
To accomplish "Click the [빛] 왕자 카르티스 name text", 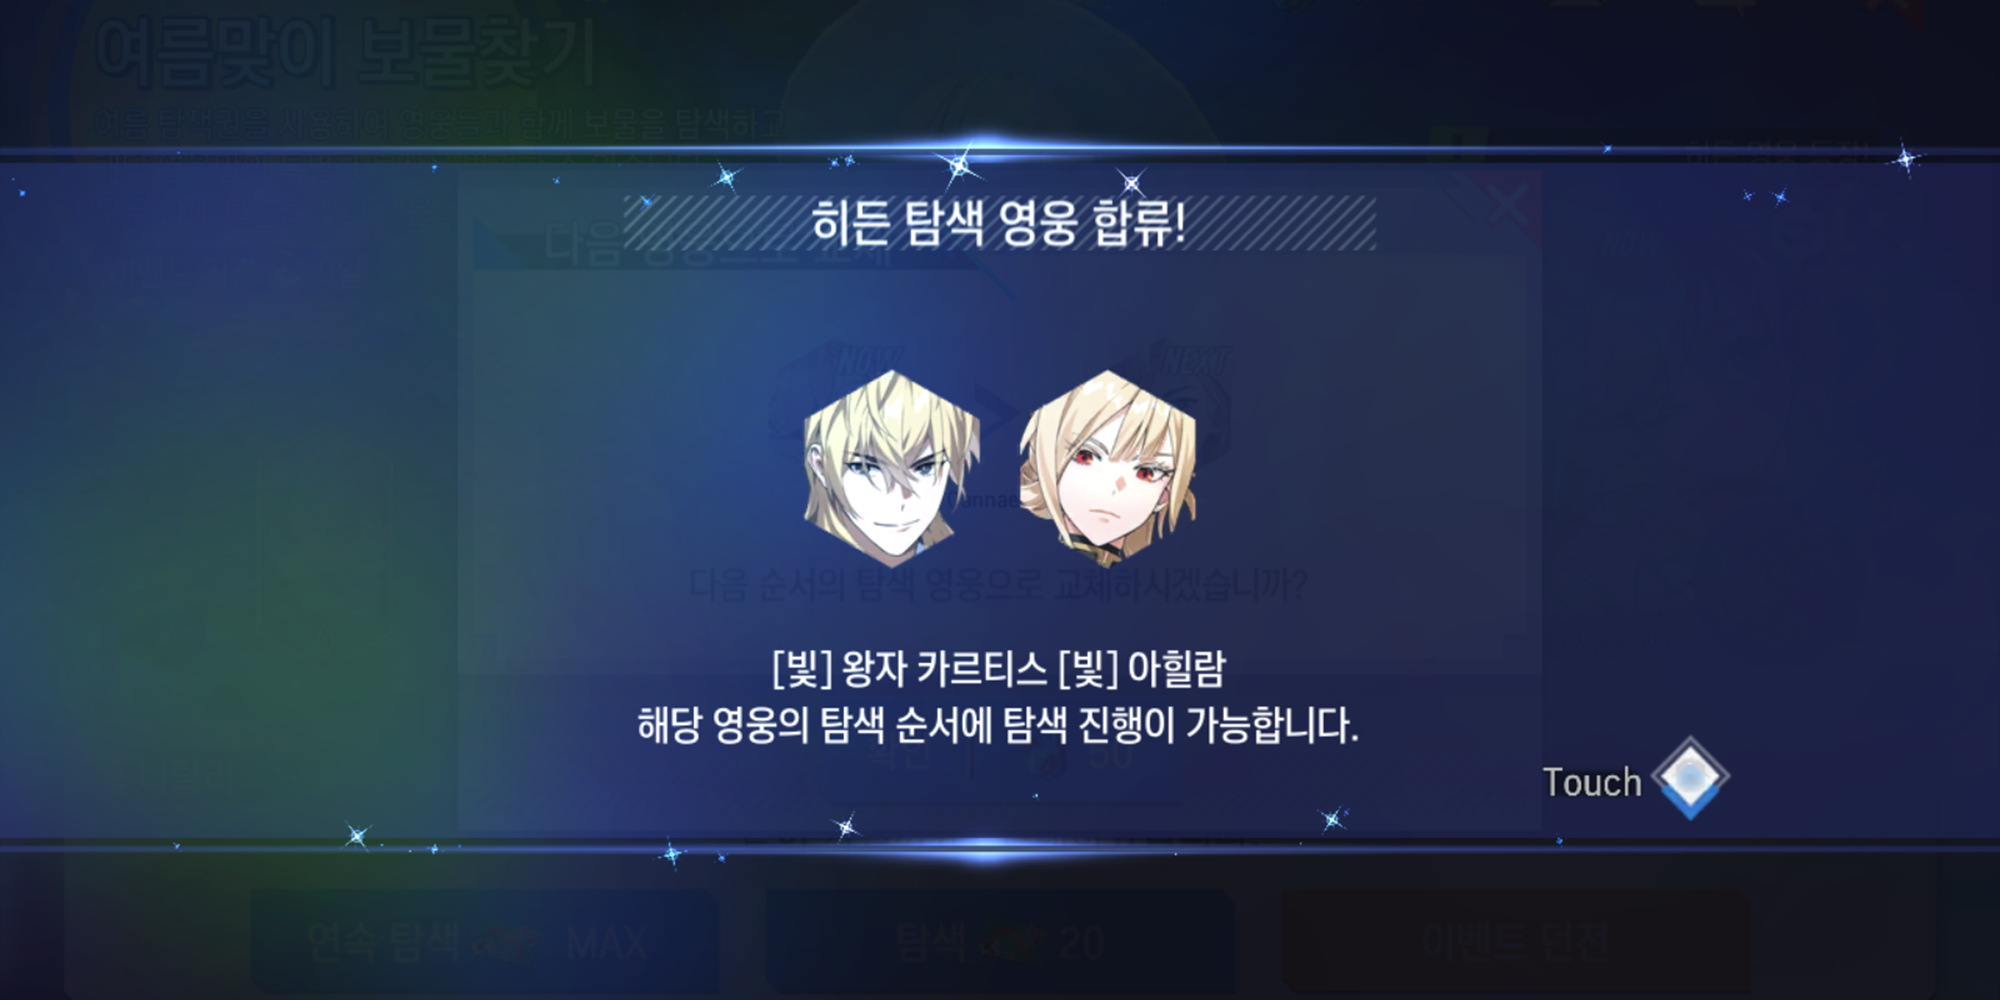I will pyautogui.click(x=909, y=668).
